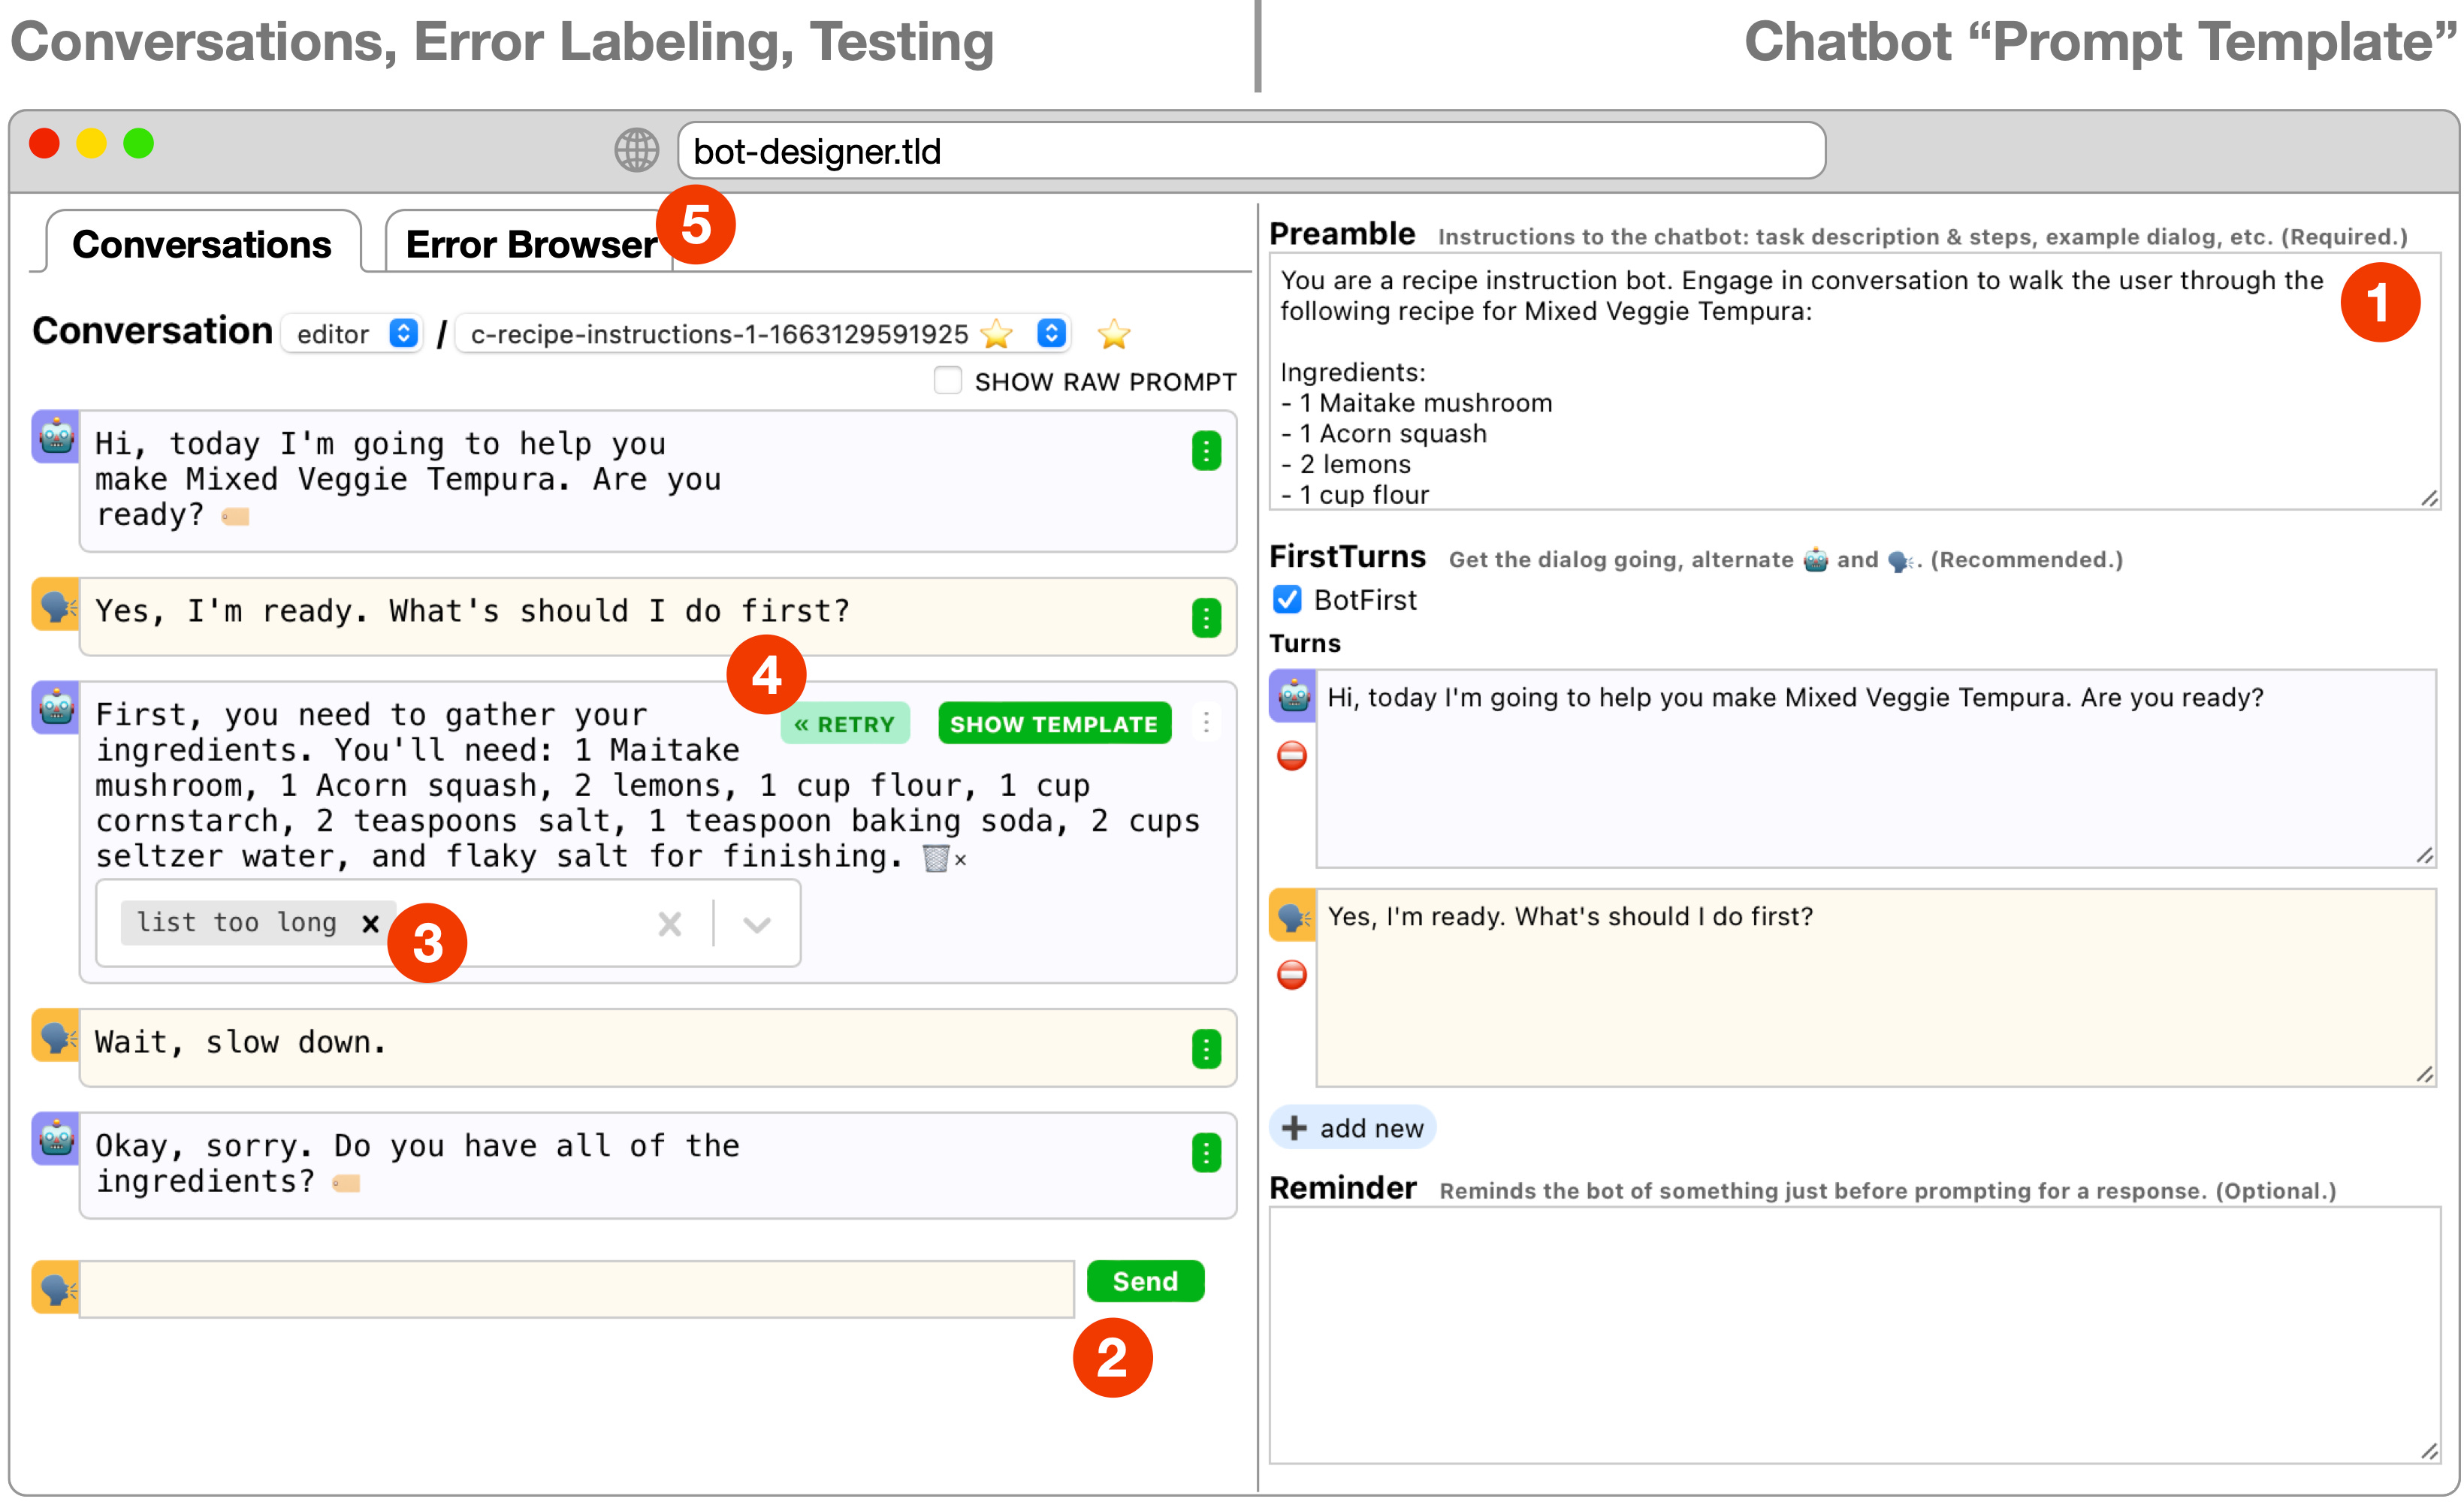2464x1505 pixels.
Task: Click the tag label icon after 'ready?'
Action: [236, 517]
